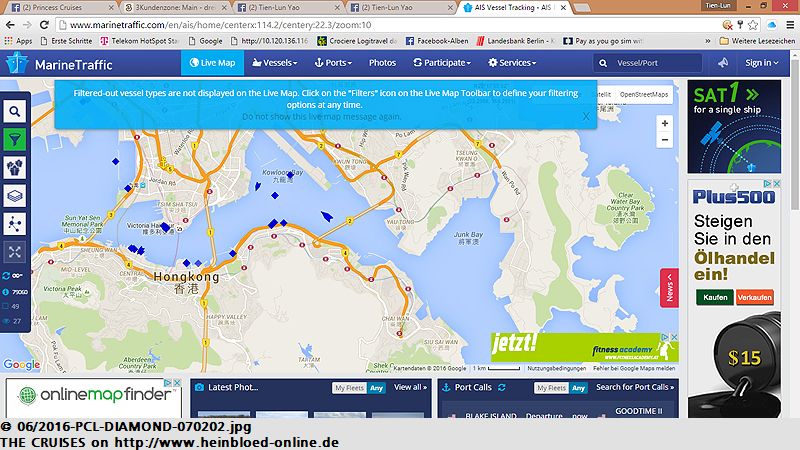Viewport: 800px width, 450px height.
Task: Switch map to OpenStreetMaps layer
Action: pyautogui.click(x=644, y=94)
